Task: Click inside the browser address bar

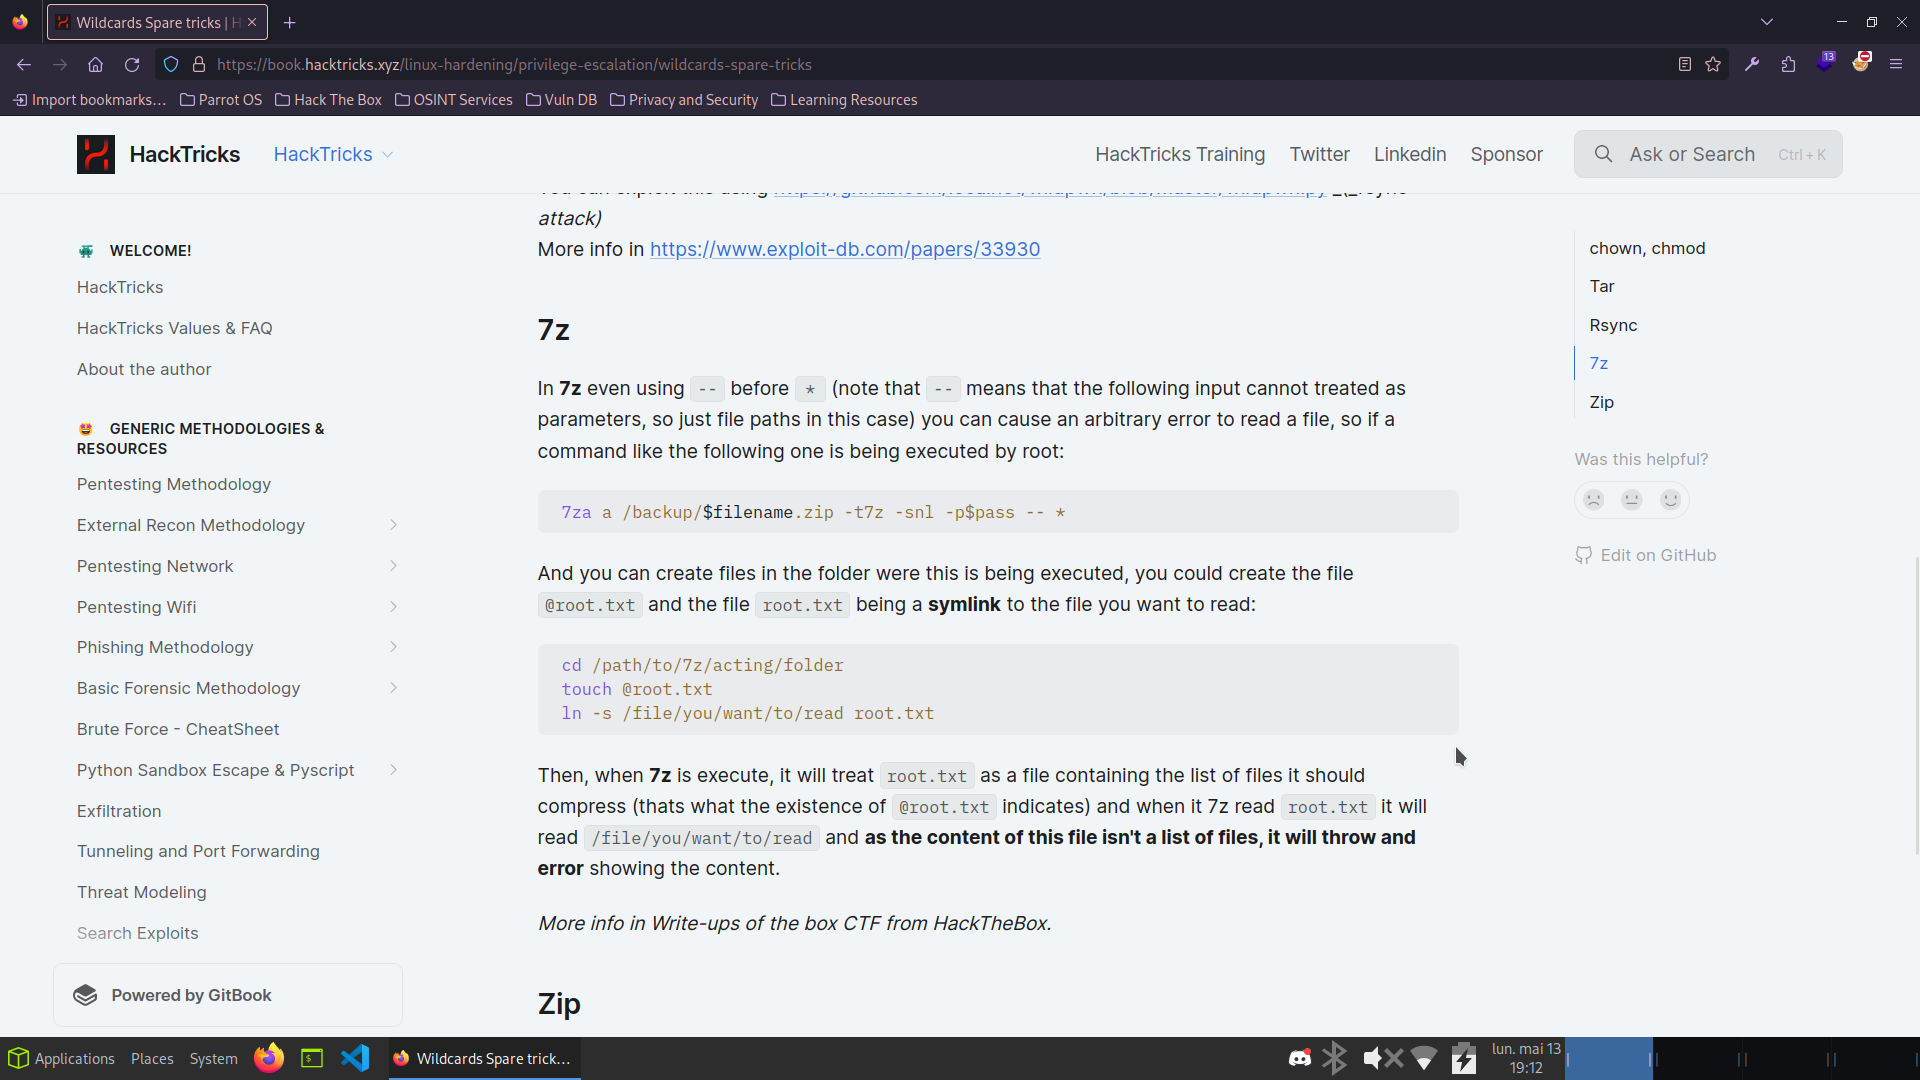Action: pos(900,64)
